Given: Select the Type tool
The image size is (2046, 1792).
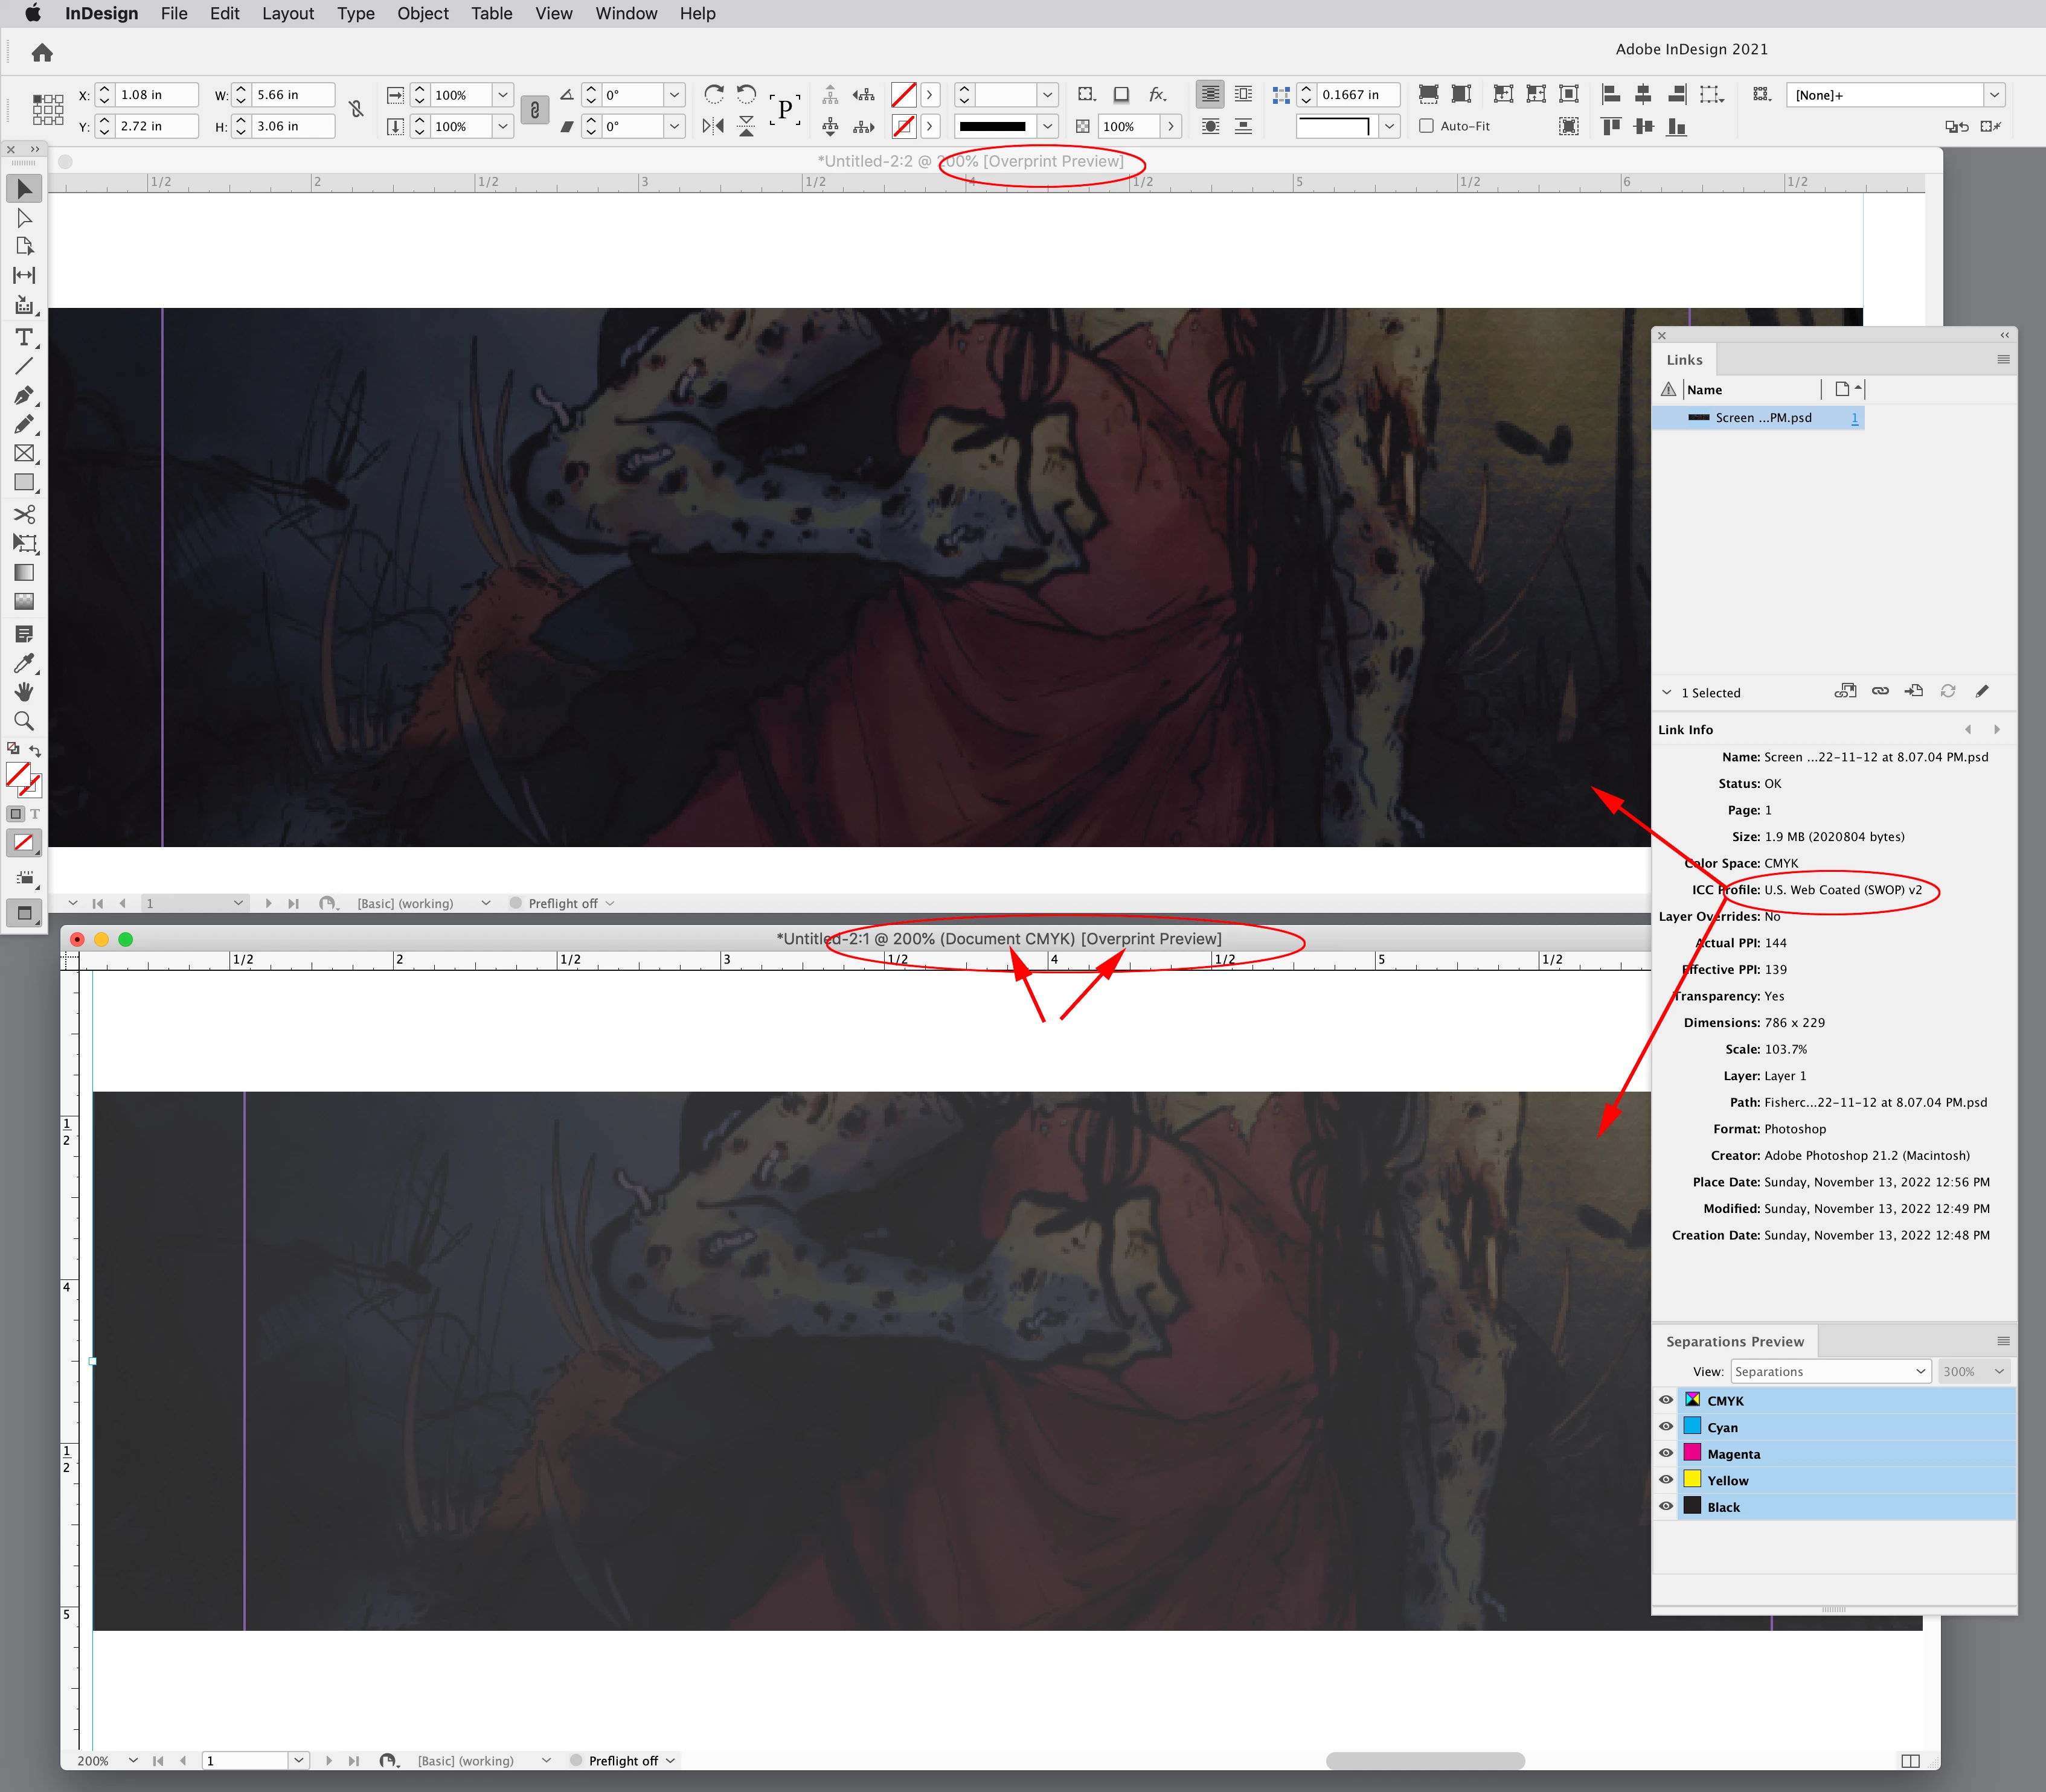Looking at the screenshot, I should (x=24, y=337).
